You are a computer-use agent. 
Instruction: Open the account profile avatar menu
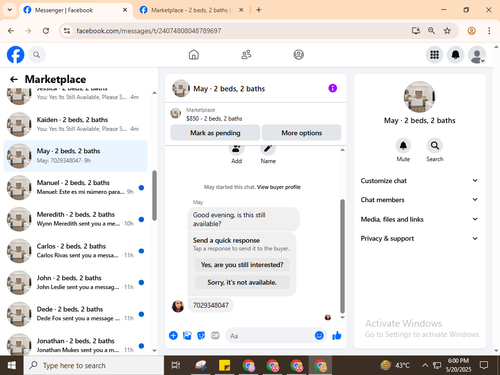pyautogui.click(x=477, y=55)
